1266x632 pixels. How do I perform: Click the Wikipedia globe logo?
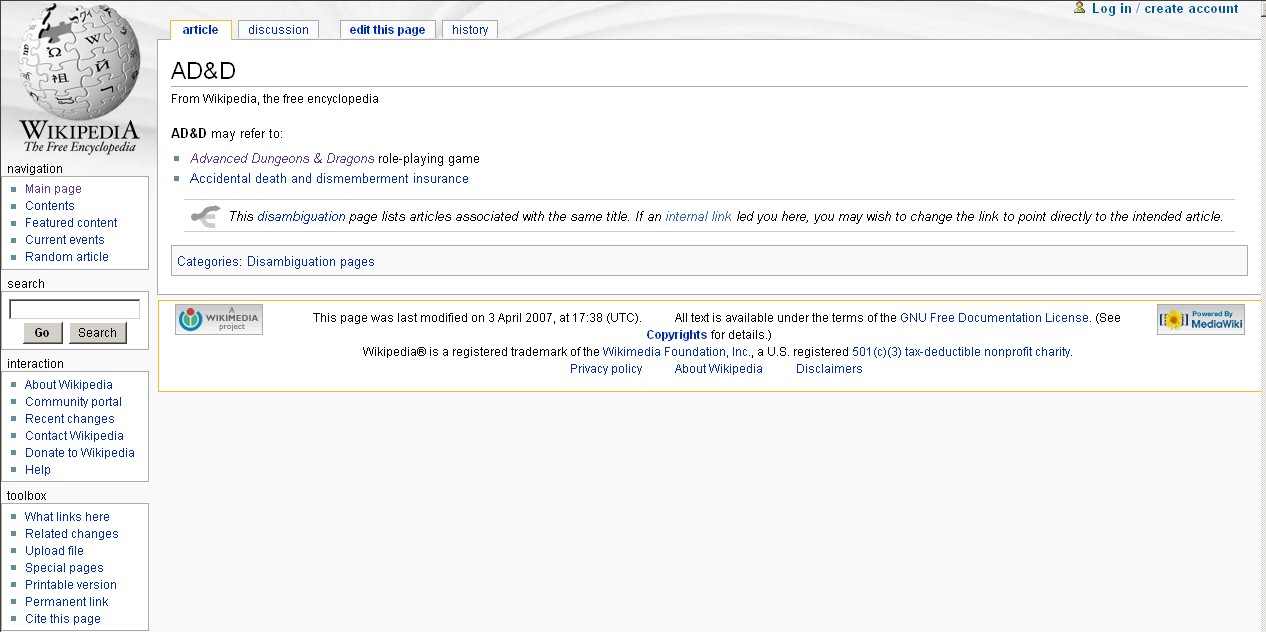[79, 78]
